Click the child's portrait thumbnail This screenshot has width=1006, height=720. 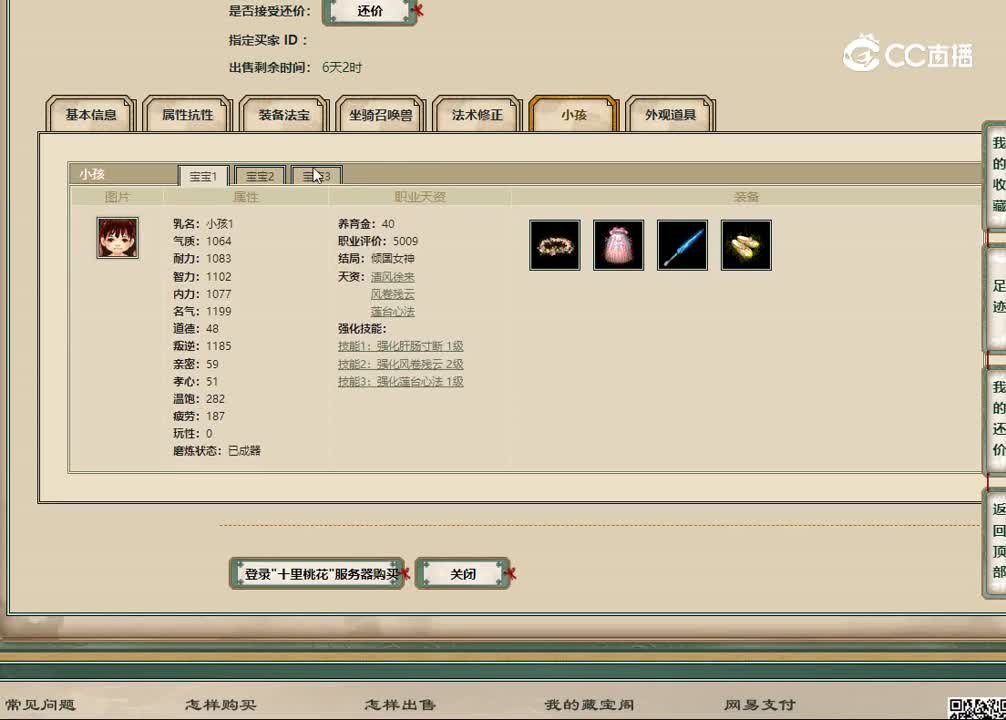tap(117, 239)
